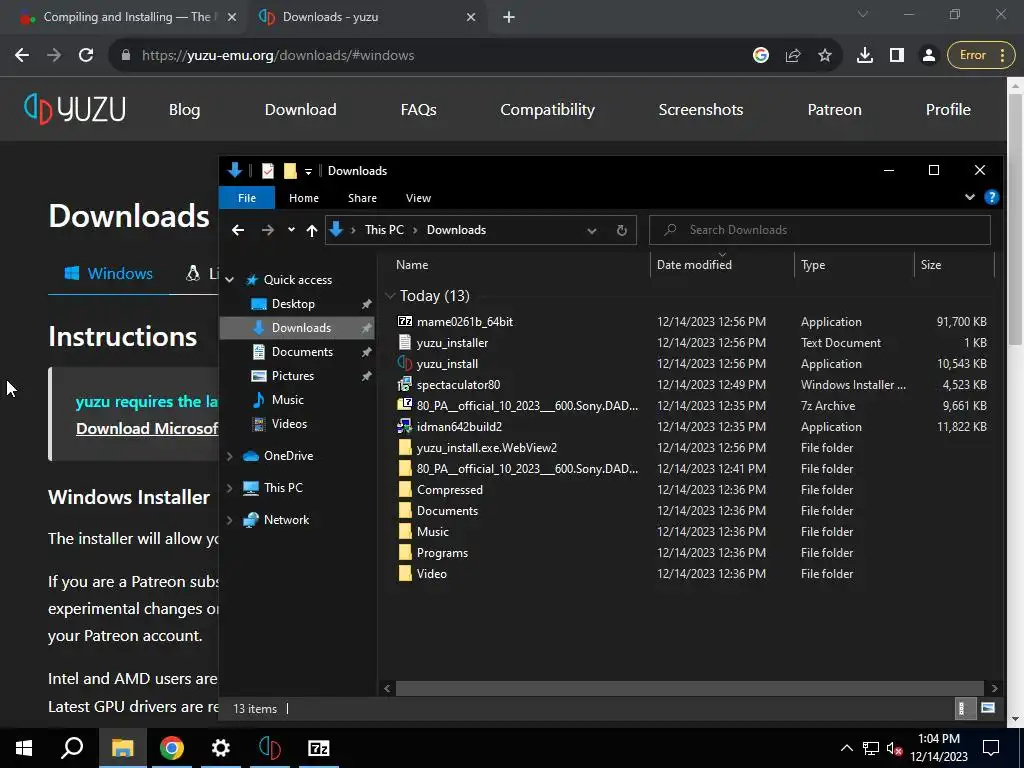Expand the Network tree node

click(x=230, y=520)
